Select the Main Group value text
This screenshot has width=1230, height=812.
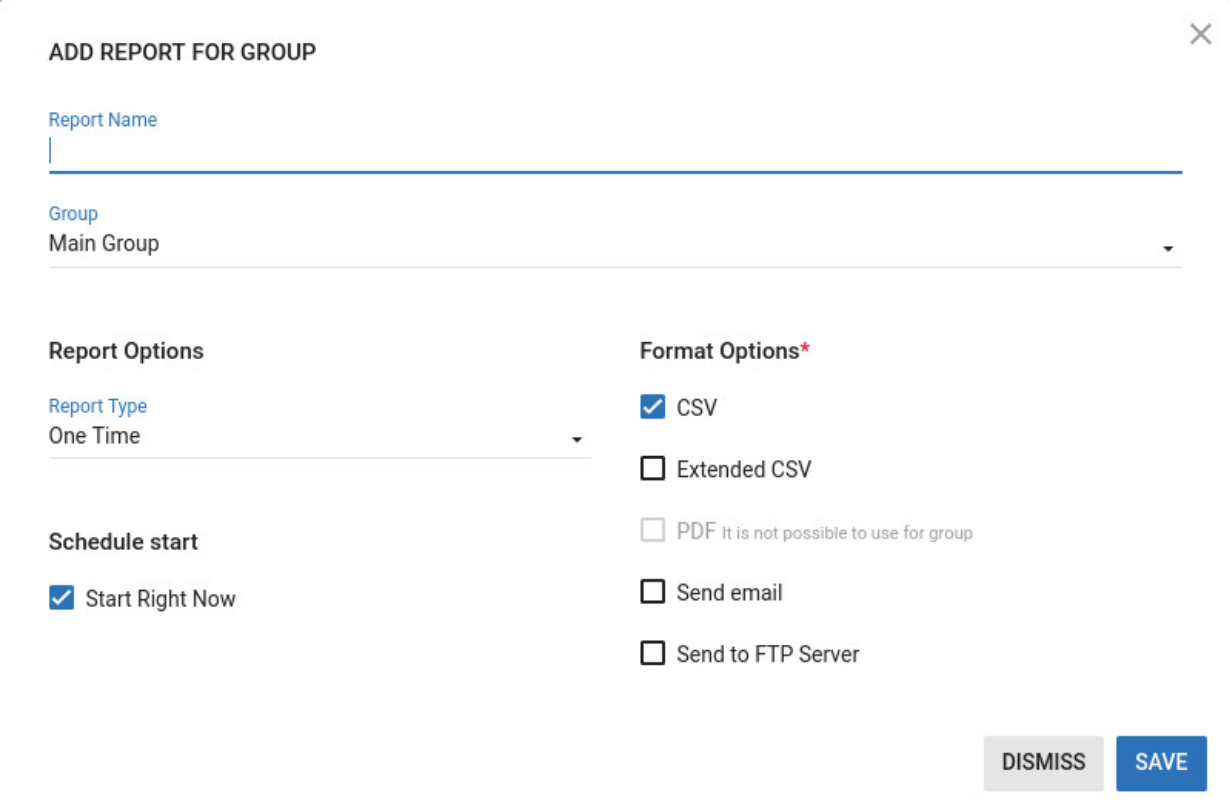click(104, 243)
